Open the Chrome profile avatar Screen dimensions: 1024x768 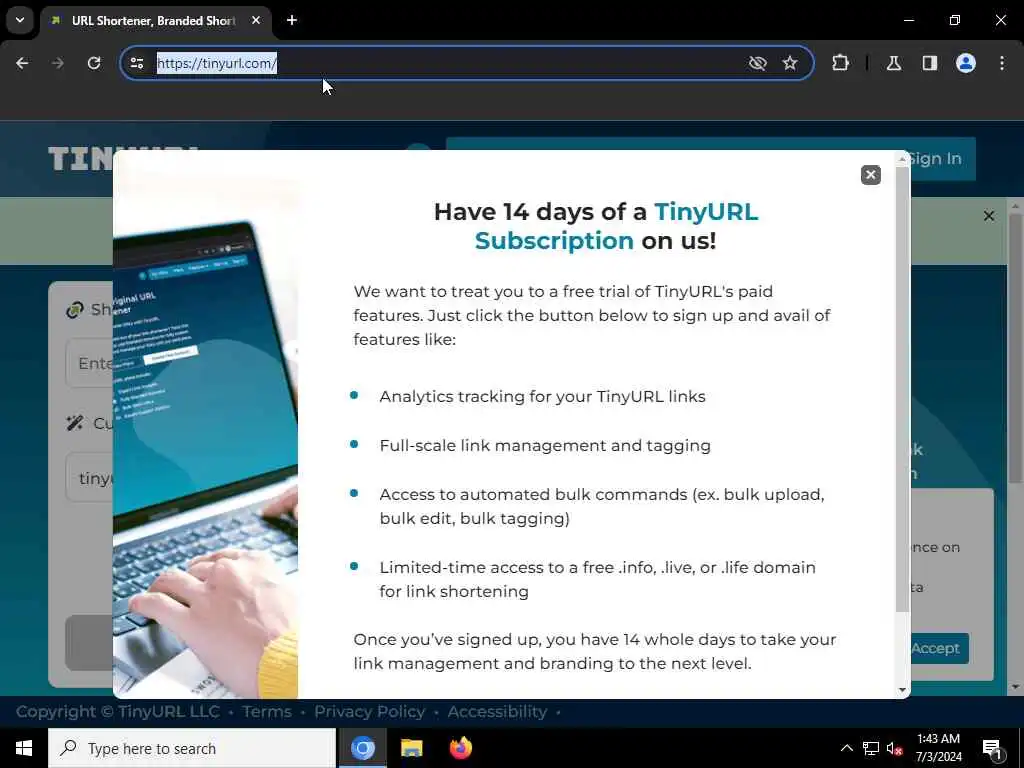coord(966,63)
